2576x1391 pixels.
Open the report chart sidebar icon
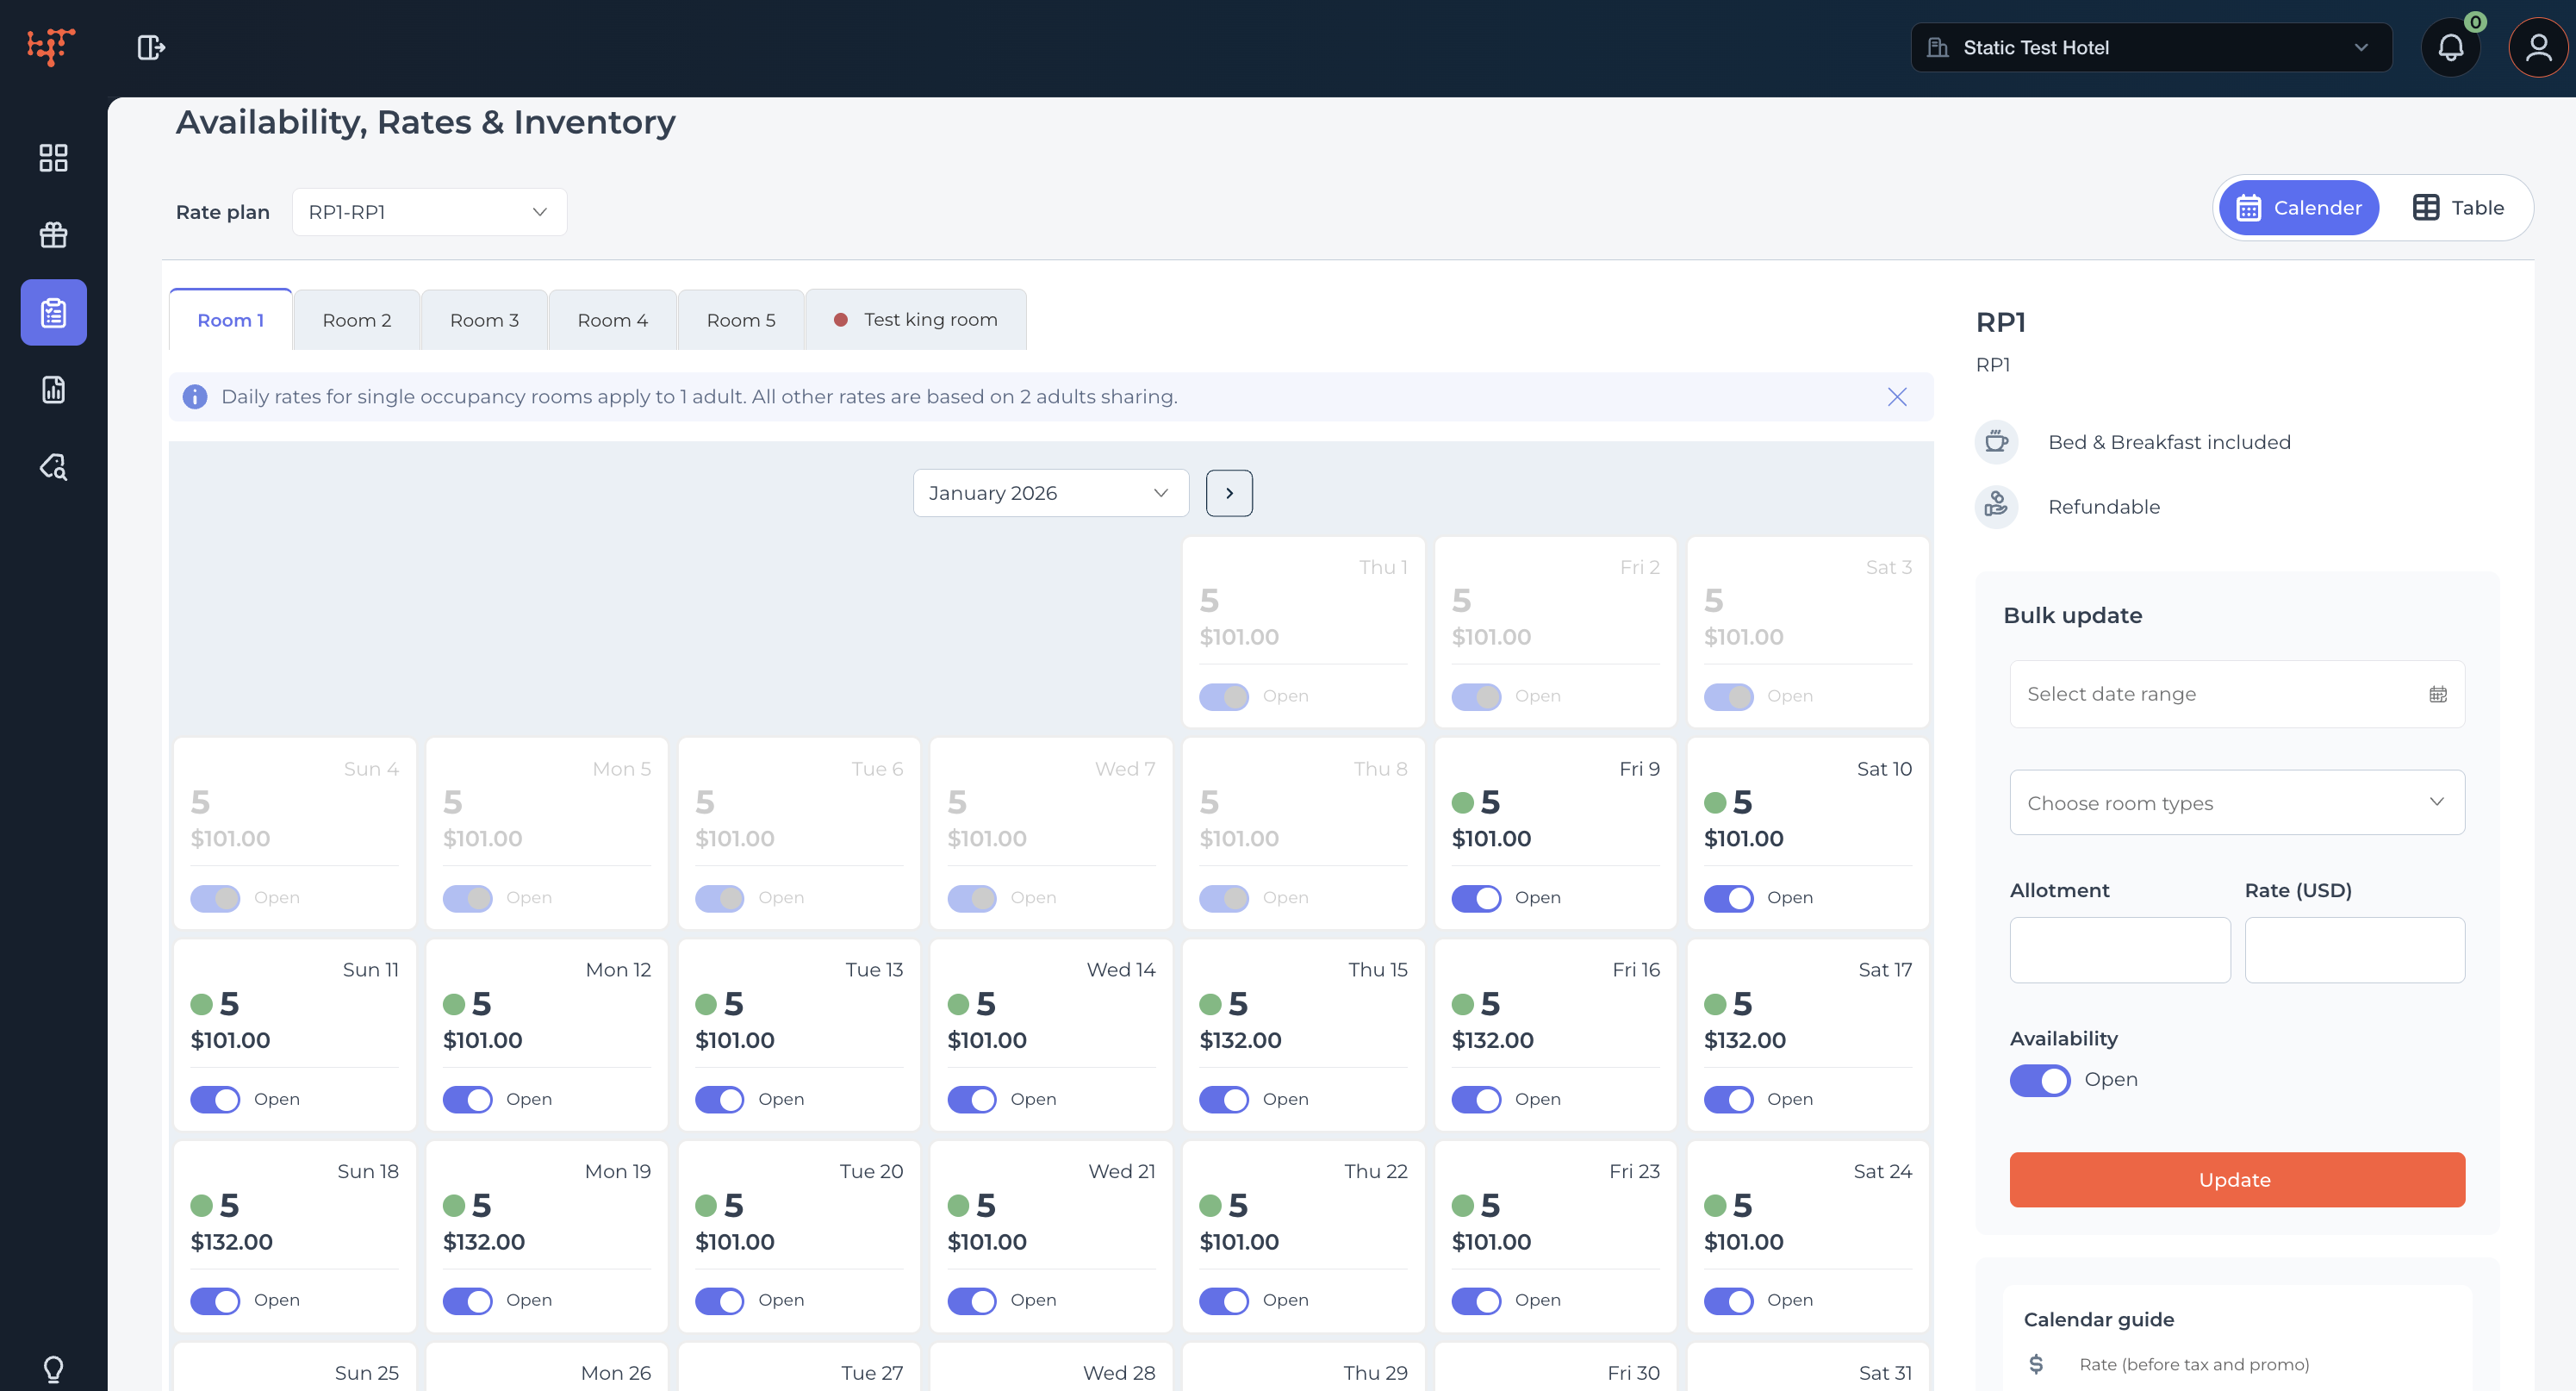coord(53,390)
